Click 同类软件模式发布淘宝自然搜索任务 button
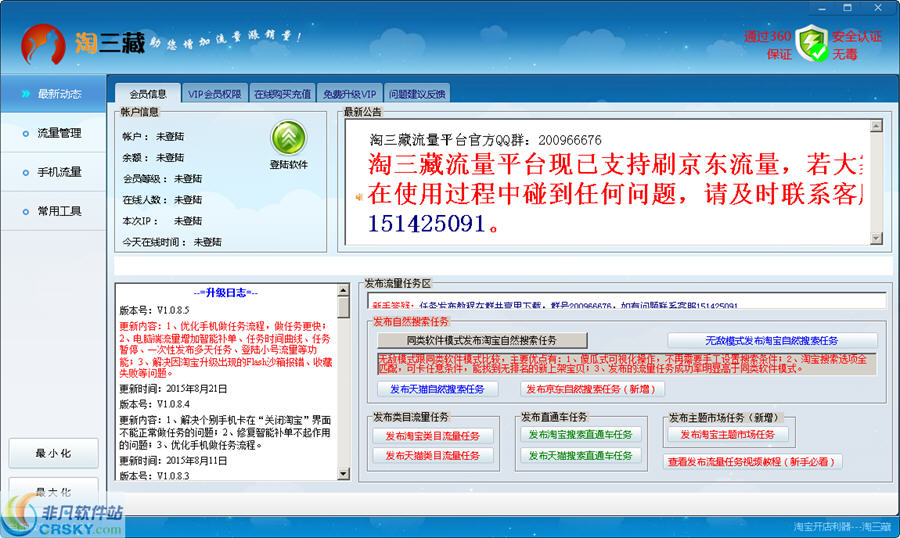Image resolution: width=900 pixels, height=538 pixels. coord(482,340)
